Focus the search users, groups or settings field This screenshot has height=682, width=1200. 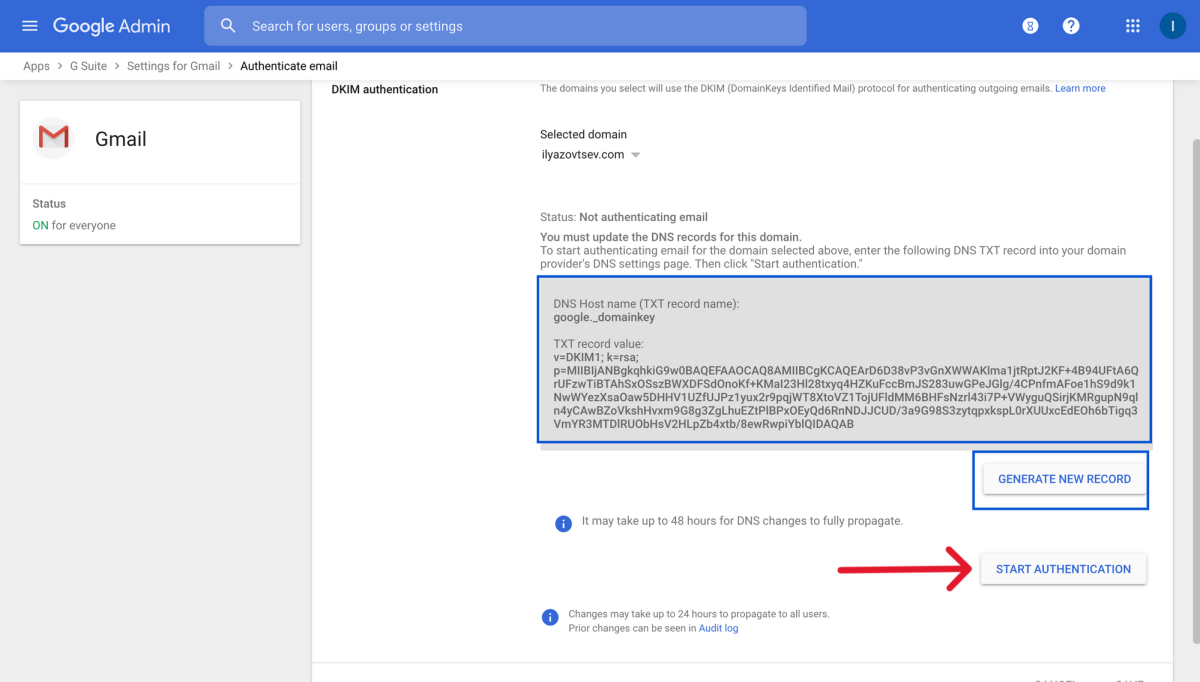pos(505,26)
